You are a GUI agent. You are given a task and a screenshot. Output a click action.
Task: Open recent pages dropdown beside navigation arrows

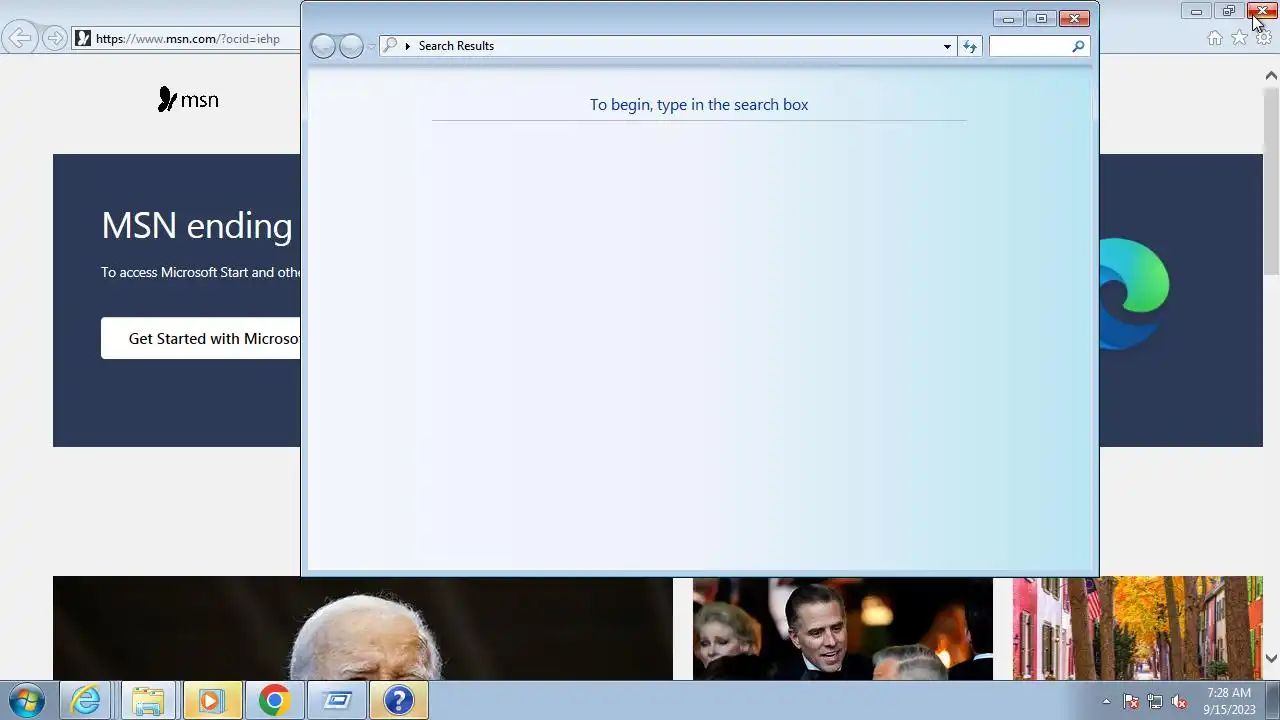pyautogui.click(x=371, y=46)
